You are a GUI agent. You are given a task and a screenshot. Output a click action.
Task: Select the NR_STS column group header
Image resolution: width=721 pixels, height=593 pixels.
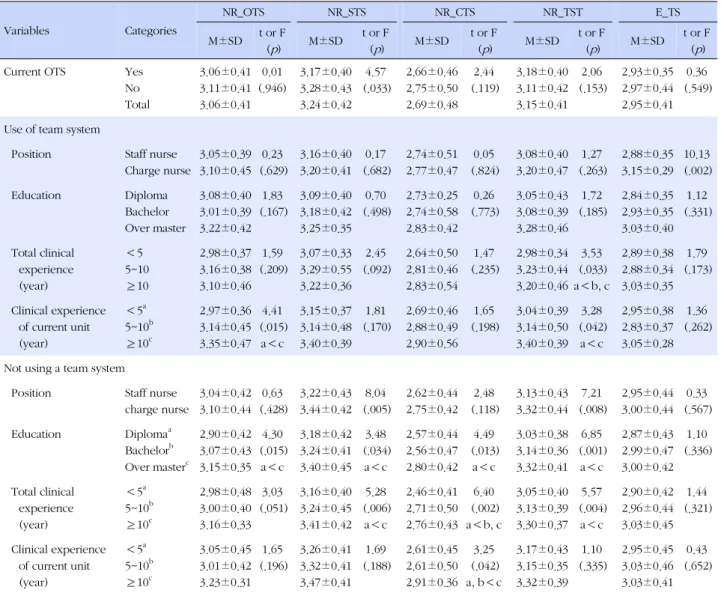[x=347, y=12]
